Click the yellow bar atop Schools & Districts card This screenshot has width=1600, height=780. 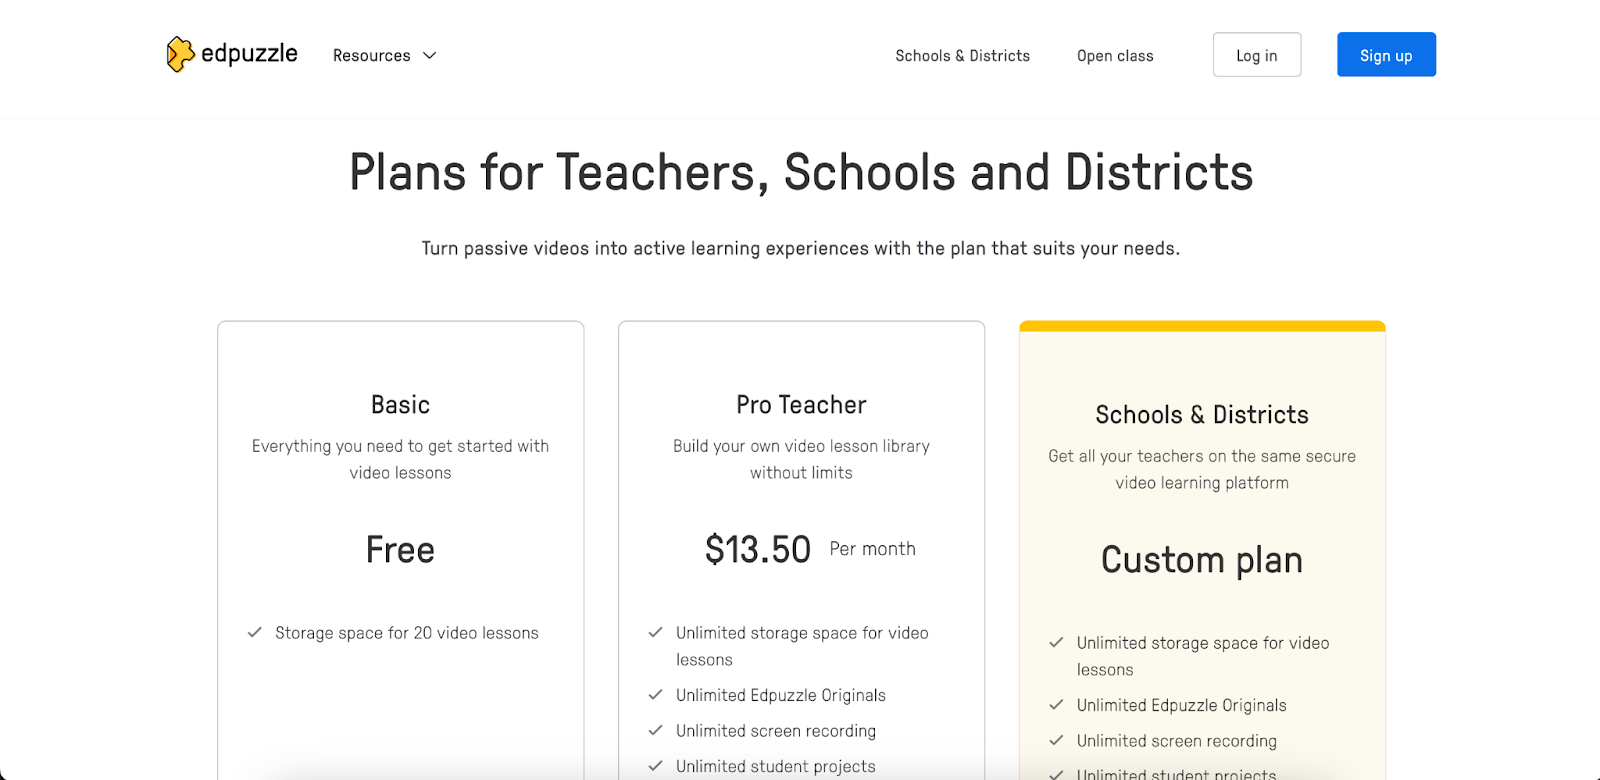click(1202, 326)
